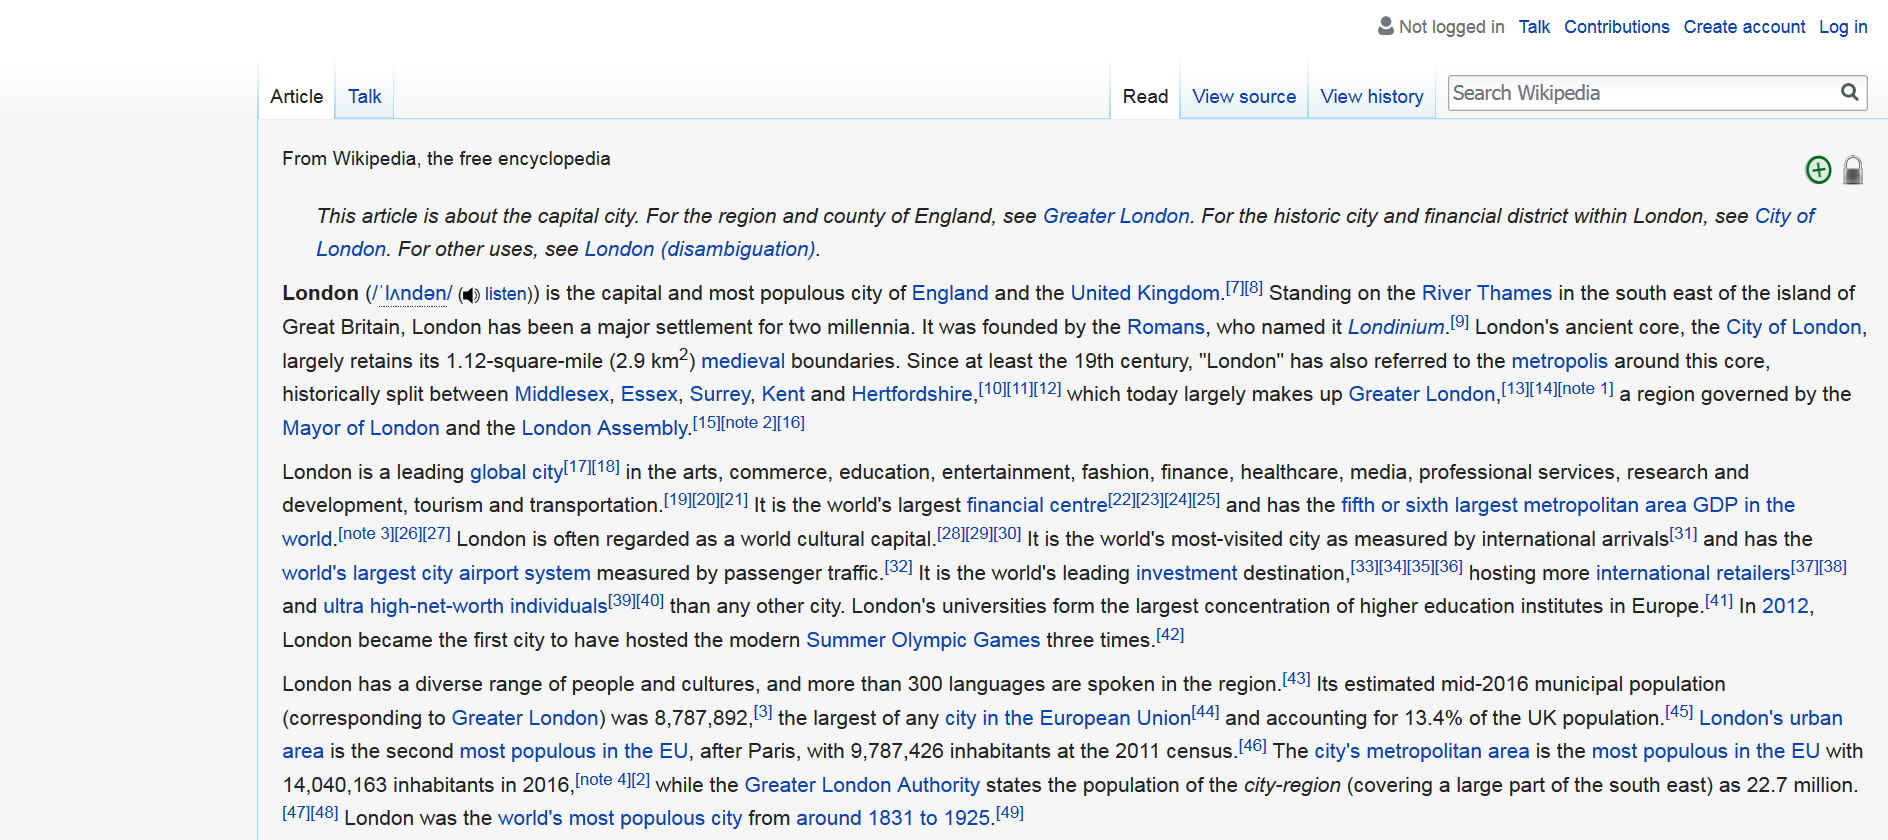The image size is (1888, 840).
Task: Open the financial centre link
Action: click(x=1036, y=505)
